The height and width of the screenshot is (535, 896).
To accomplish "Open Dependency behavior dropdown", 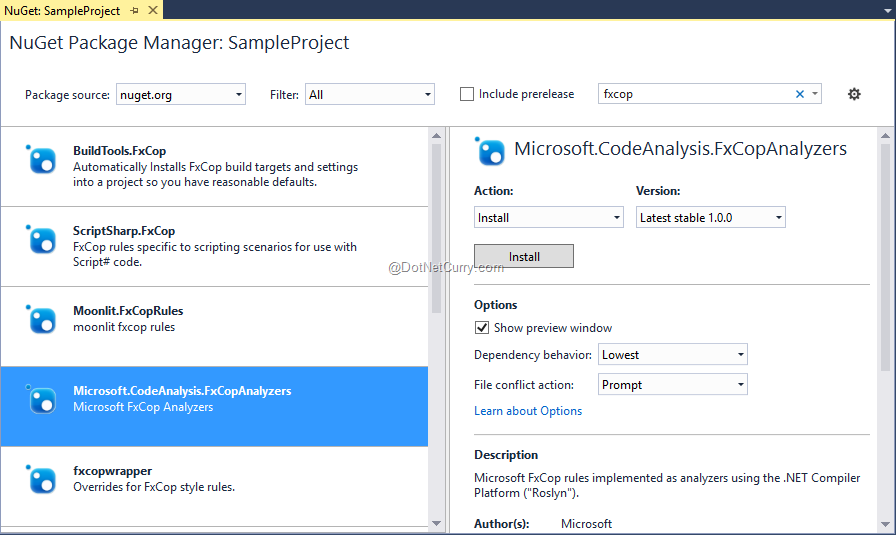I will pos(673,354).
